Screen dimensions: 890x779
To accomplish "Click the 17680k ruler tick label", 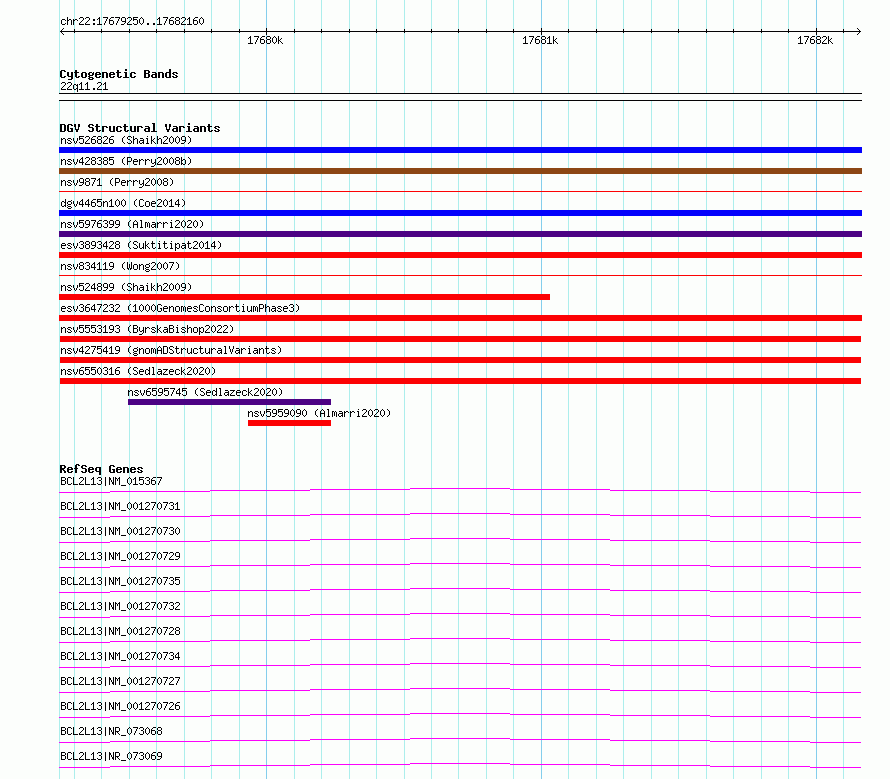I will click(x=265, y=40).
